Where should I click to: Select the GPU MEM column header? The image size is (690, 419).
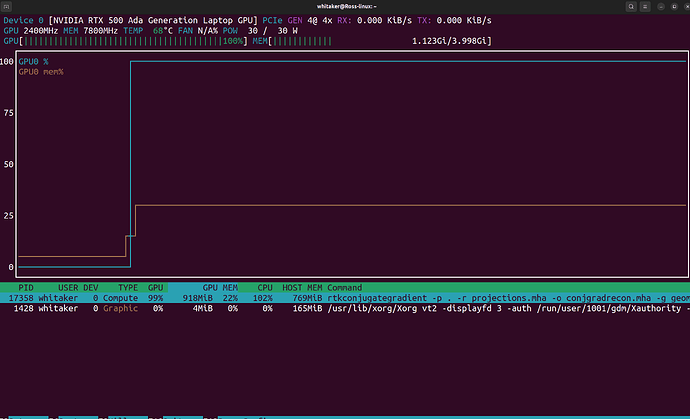(x=220, y=288)
